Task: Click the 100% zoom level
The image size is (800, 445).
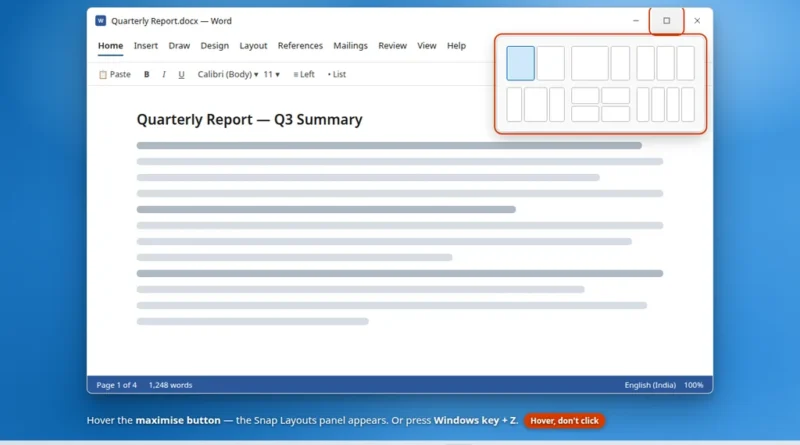Action: [693, 385]
